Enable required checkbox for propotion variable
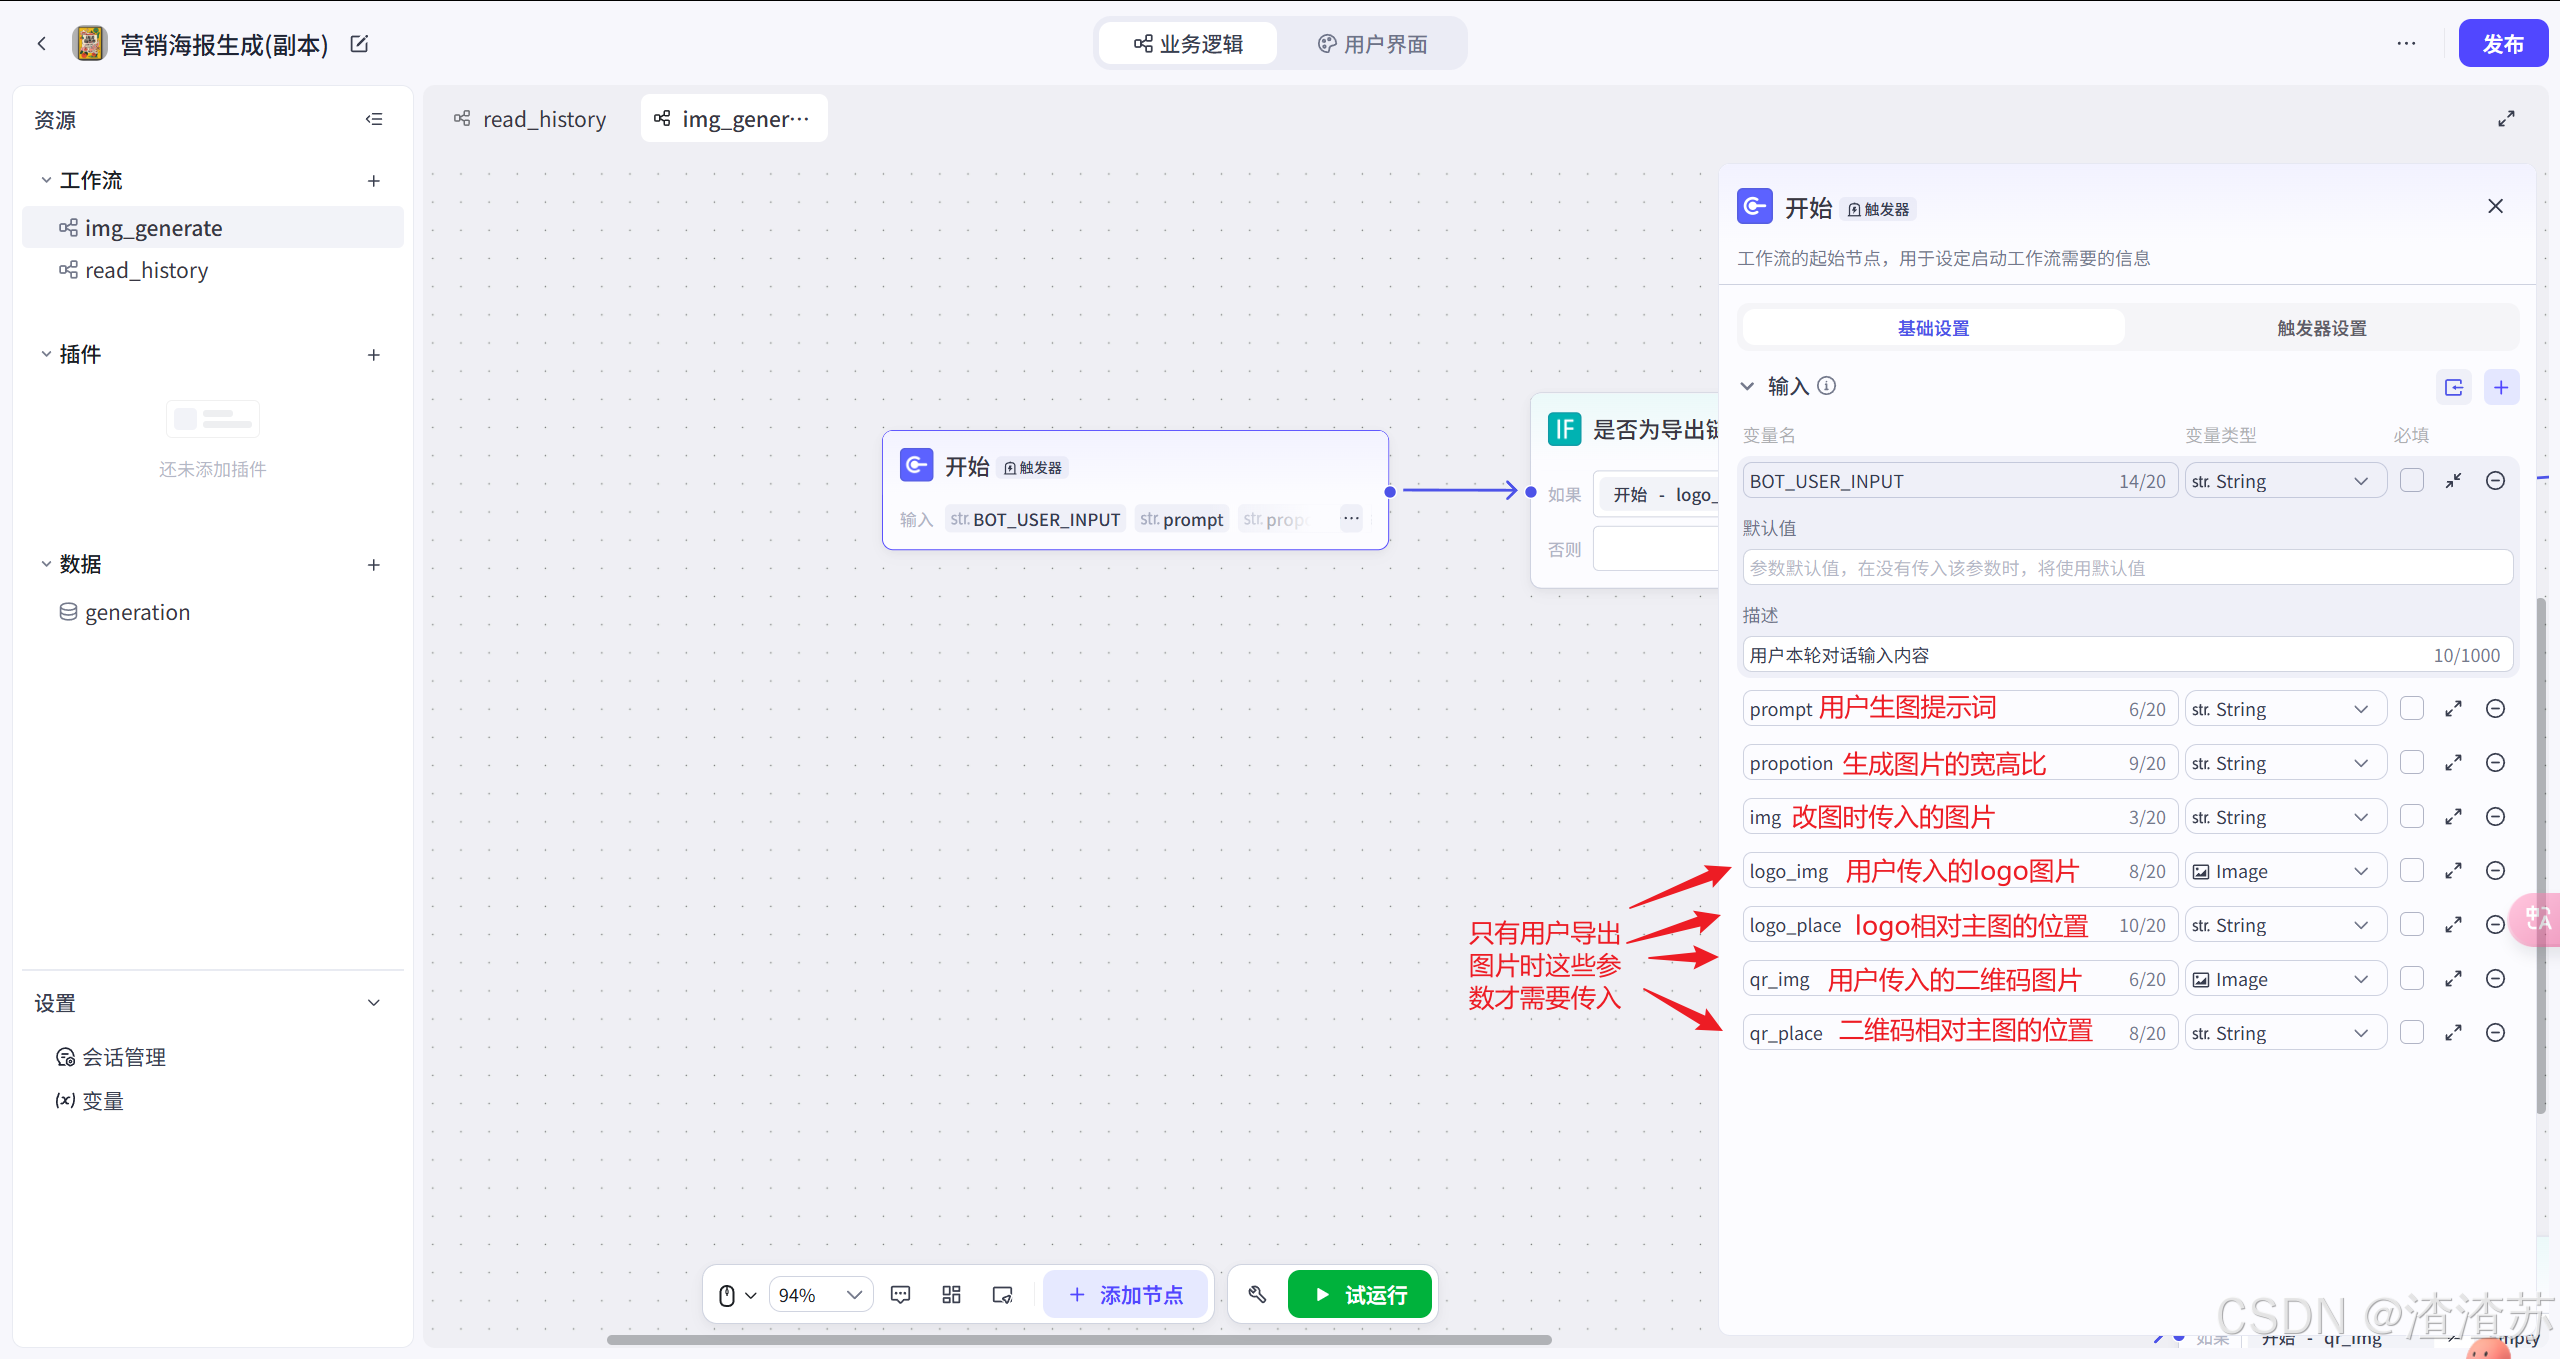 pyautogui.click(x=2411, y=763)
